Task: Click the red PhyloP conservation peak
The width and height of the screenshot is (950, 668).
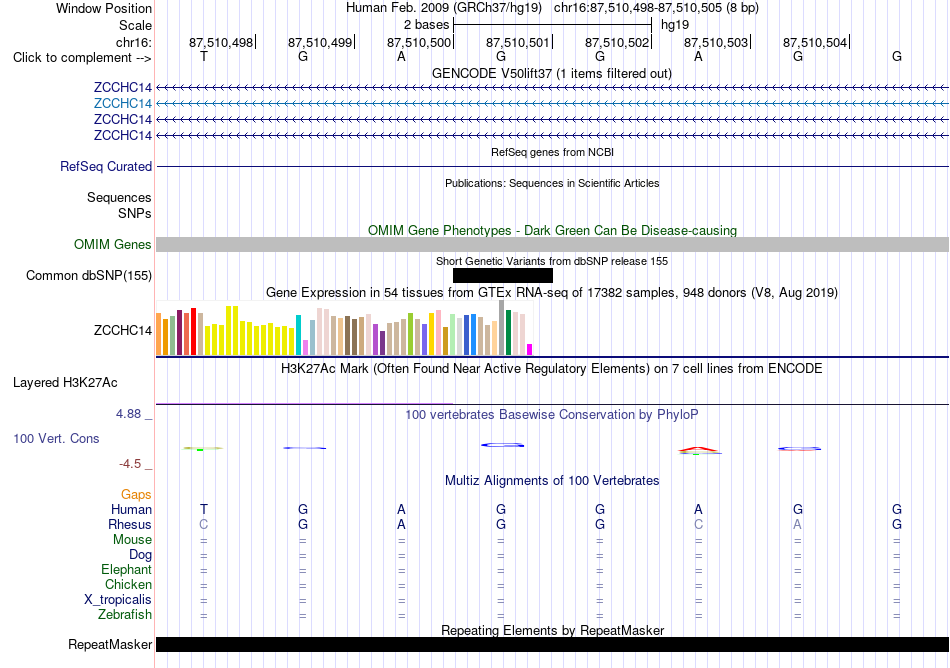Action: pos(698,449)
